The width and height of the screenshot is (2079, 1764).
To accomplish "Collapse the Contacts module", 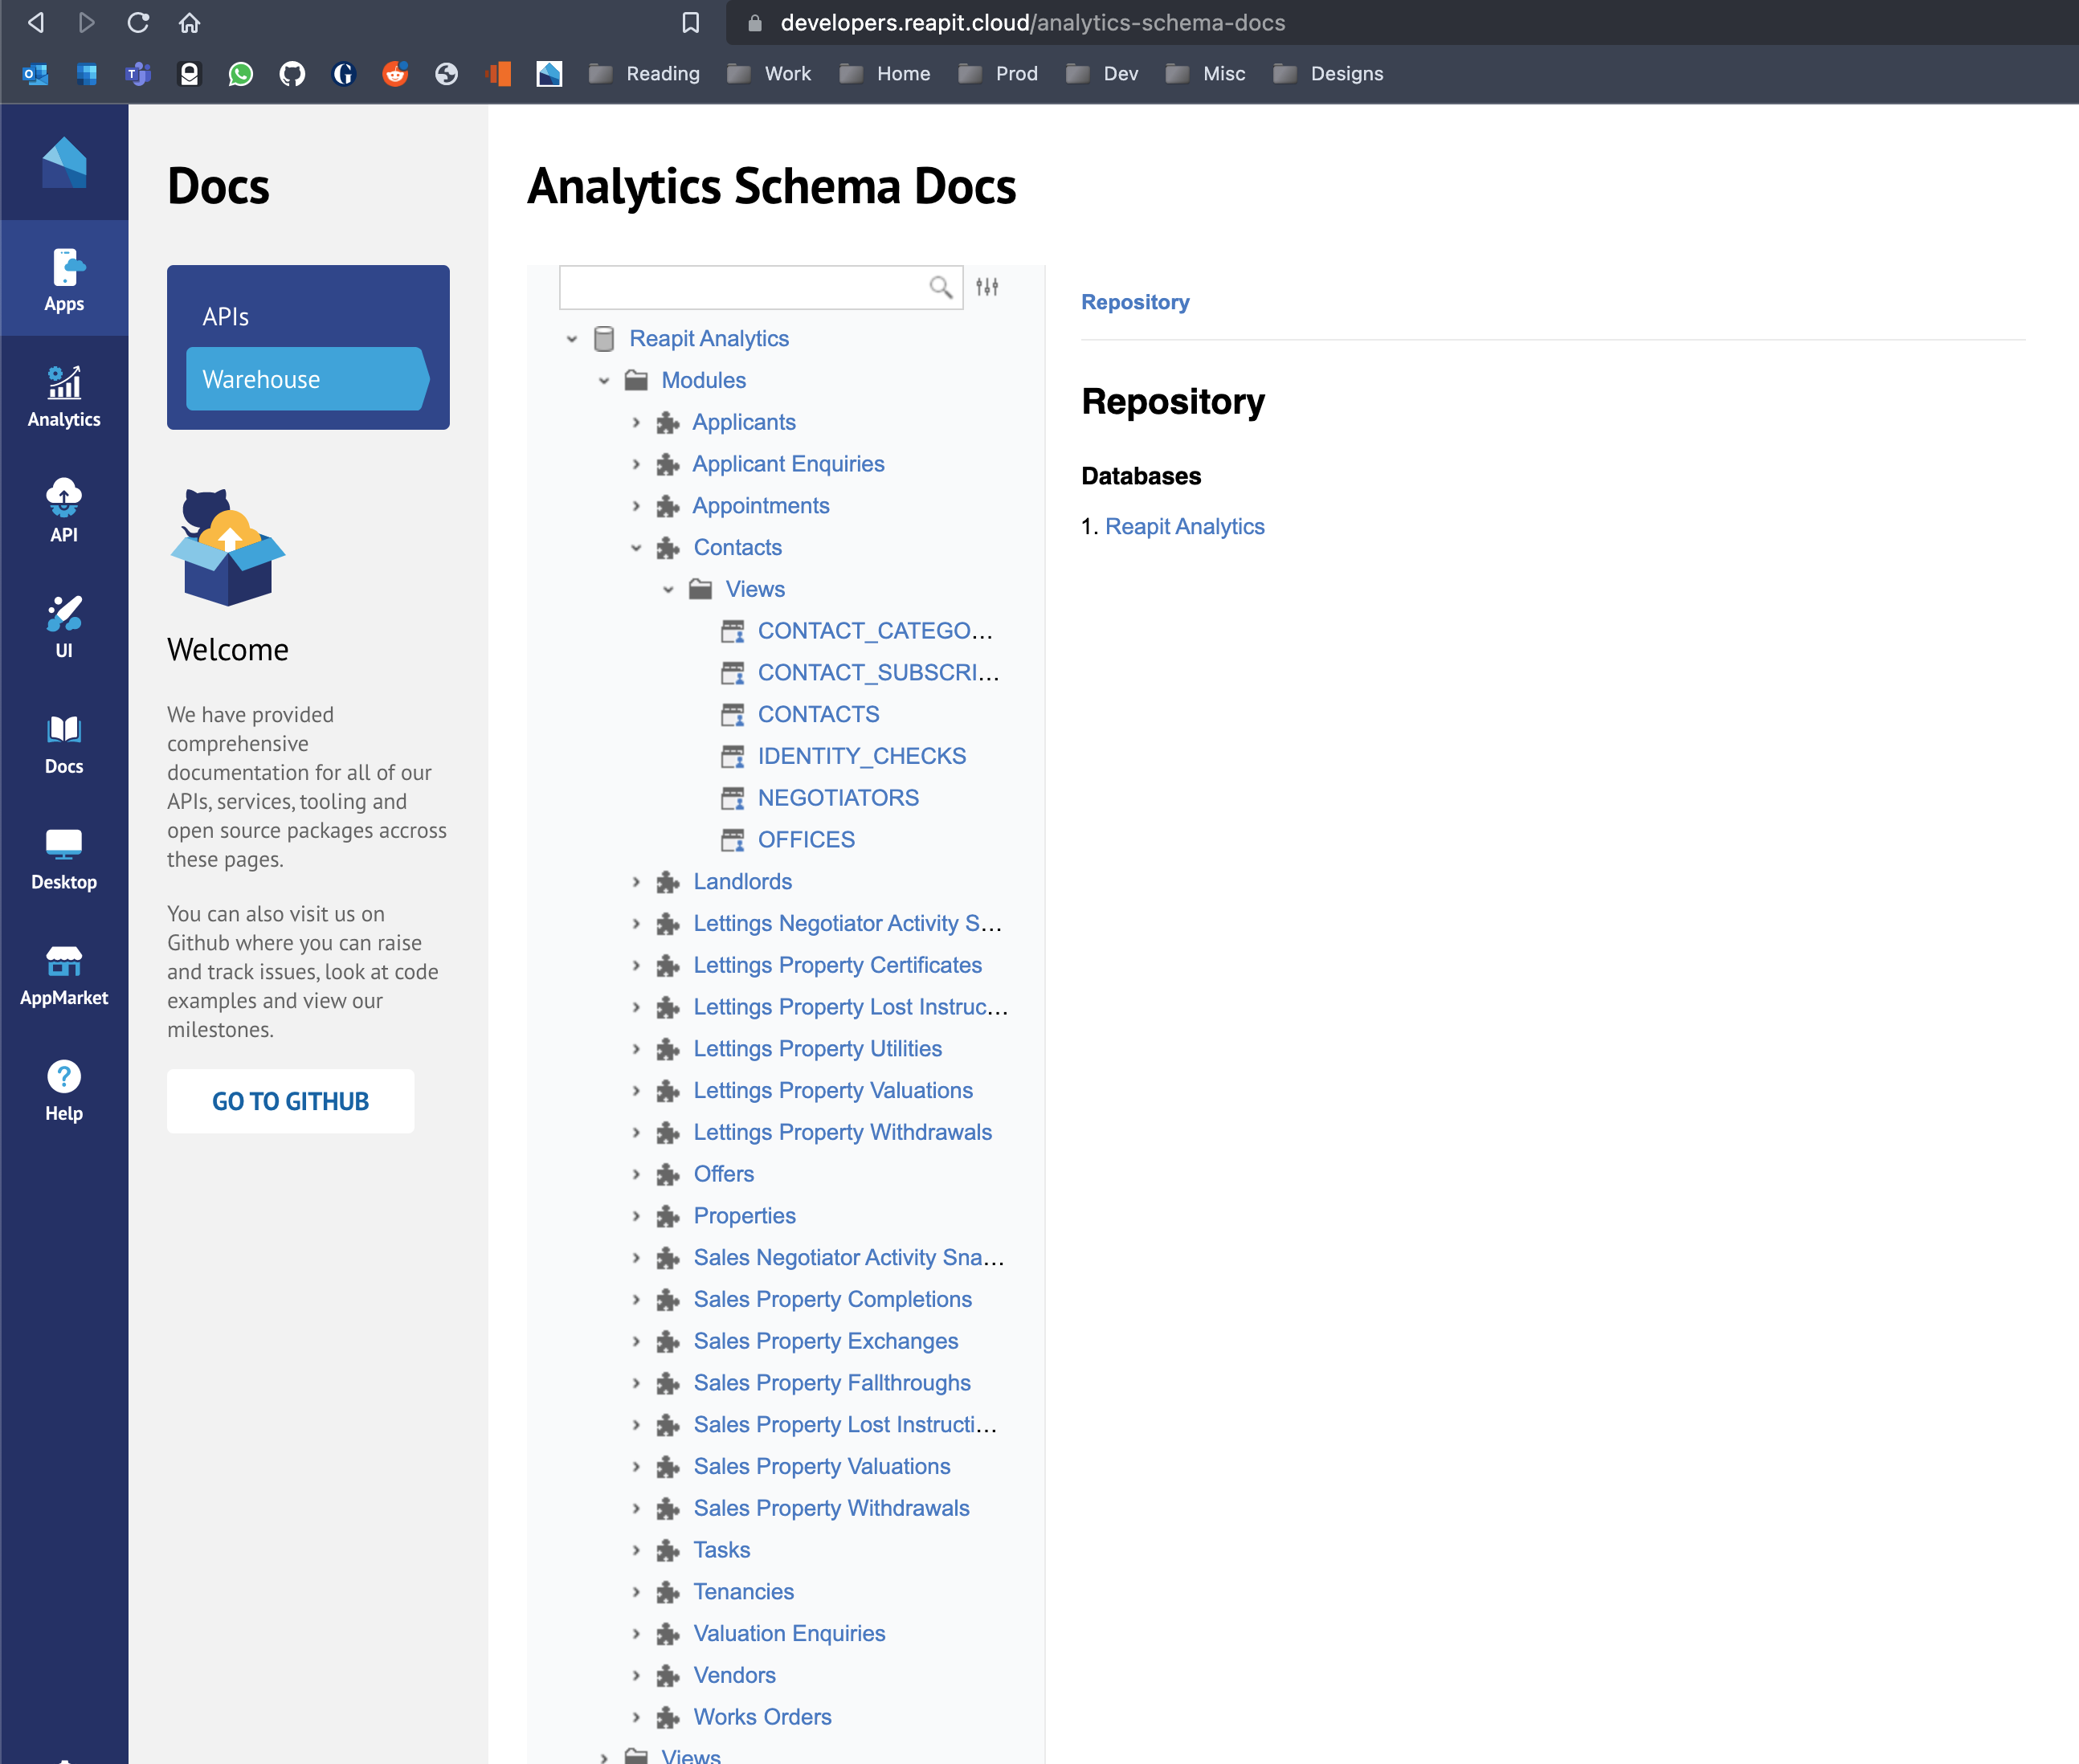I will [637, 547].
